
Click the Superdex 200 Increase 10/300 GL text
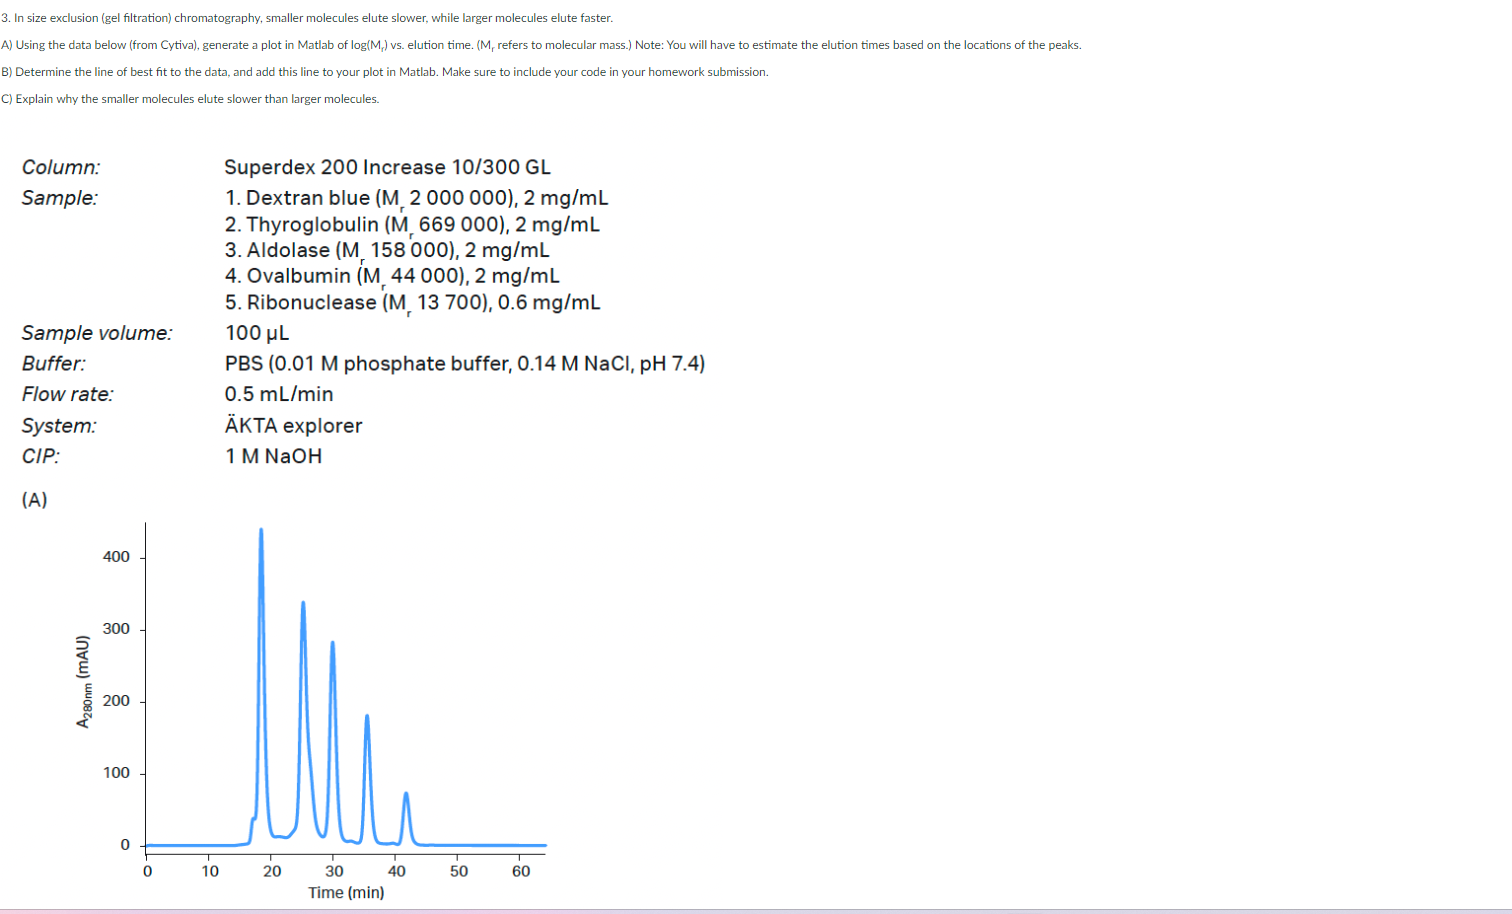(x=388, y=167)
